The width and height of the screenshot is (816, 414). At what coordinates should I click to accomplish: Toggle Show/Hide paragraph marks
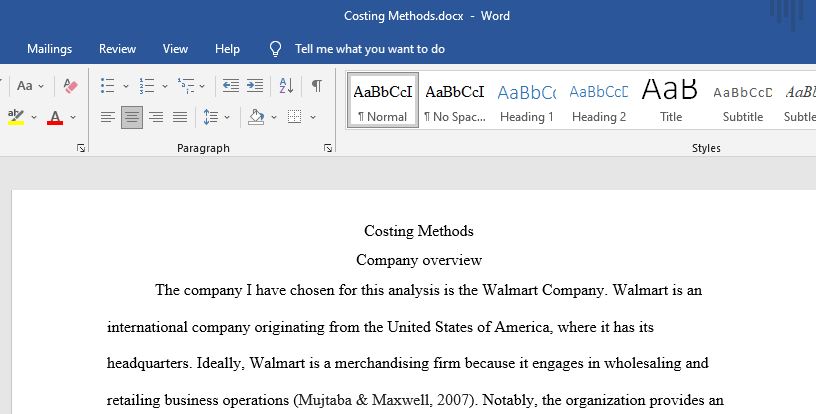[316, 85]
